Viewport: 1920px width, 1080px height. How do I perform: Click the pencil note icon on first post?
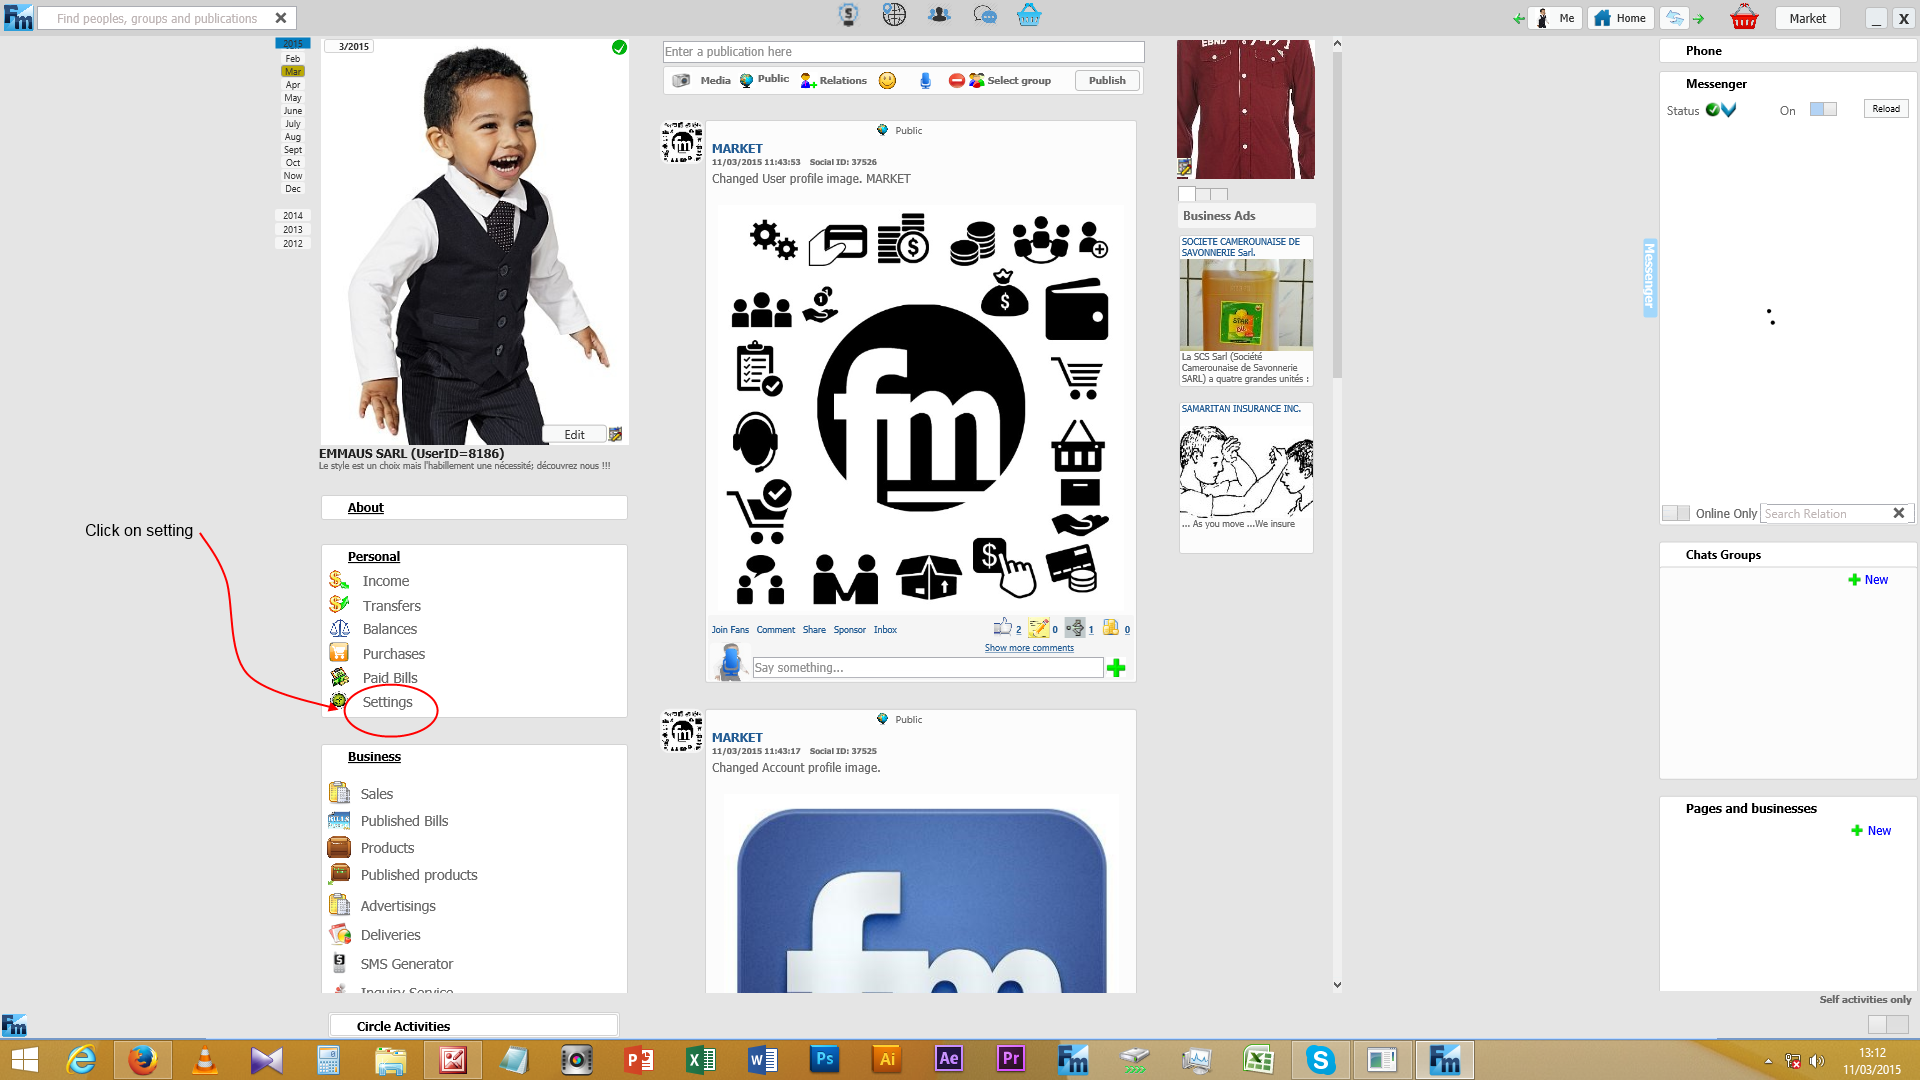(x=1038, y=628)
